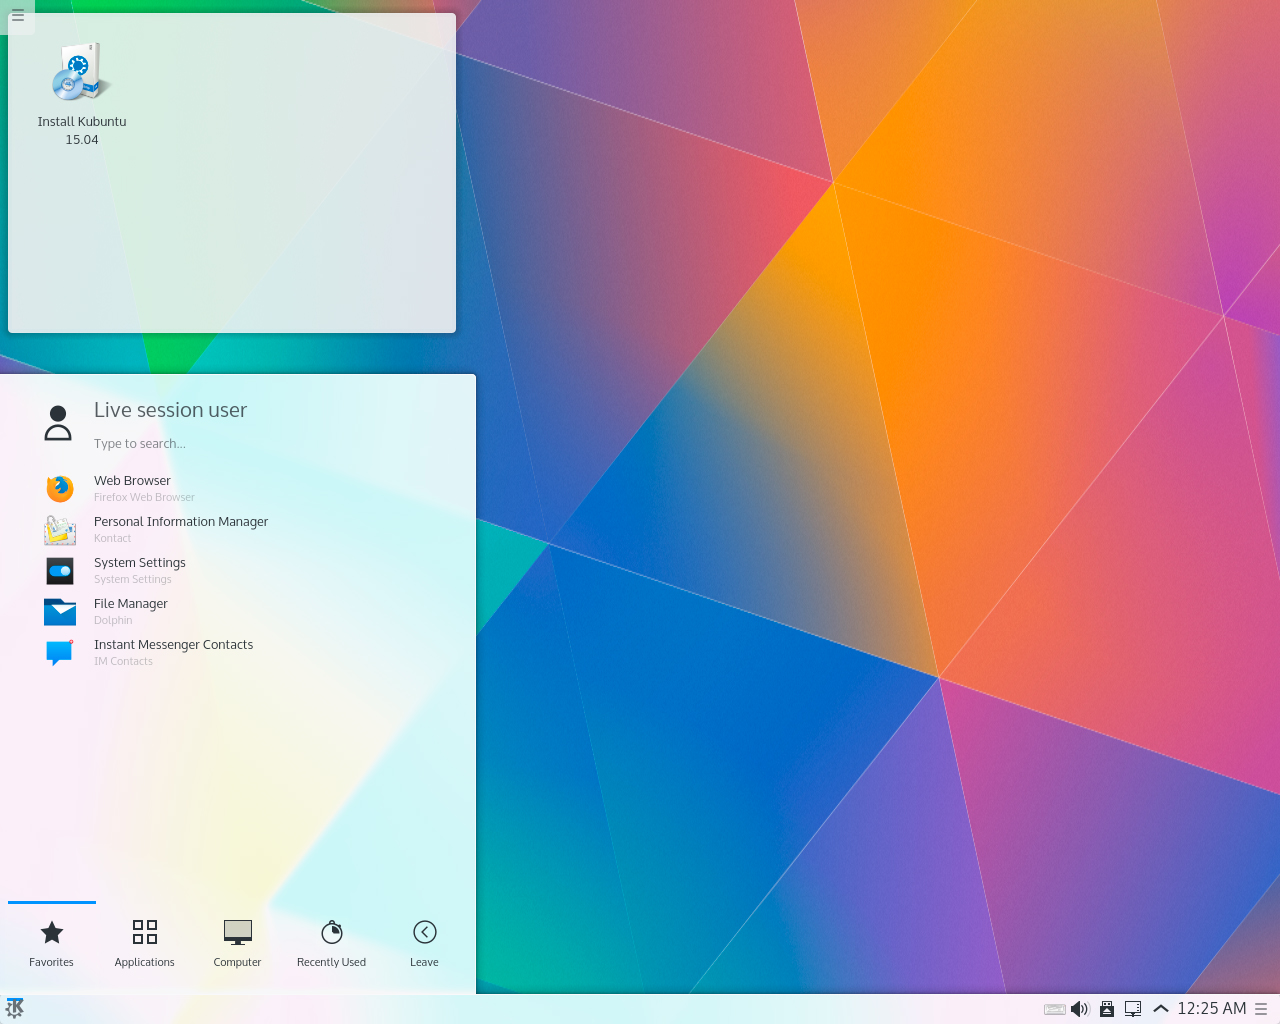Click the Live session user avatar icon
This screenshot has width=1280, height=1024.
click(x=58, y=423)
